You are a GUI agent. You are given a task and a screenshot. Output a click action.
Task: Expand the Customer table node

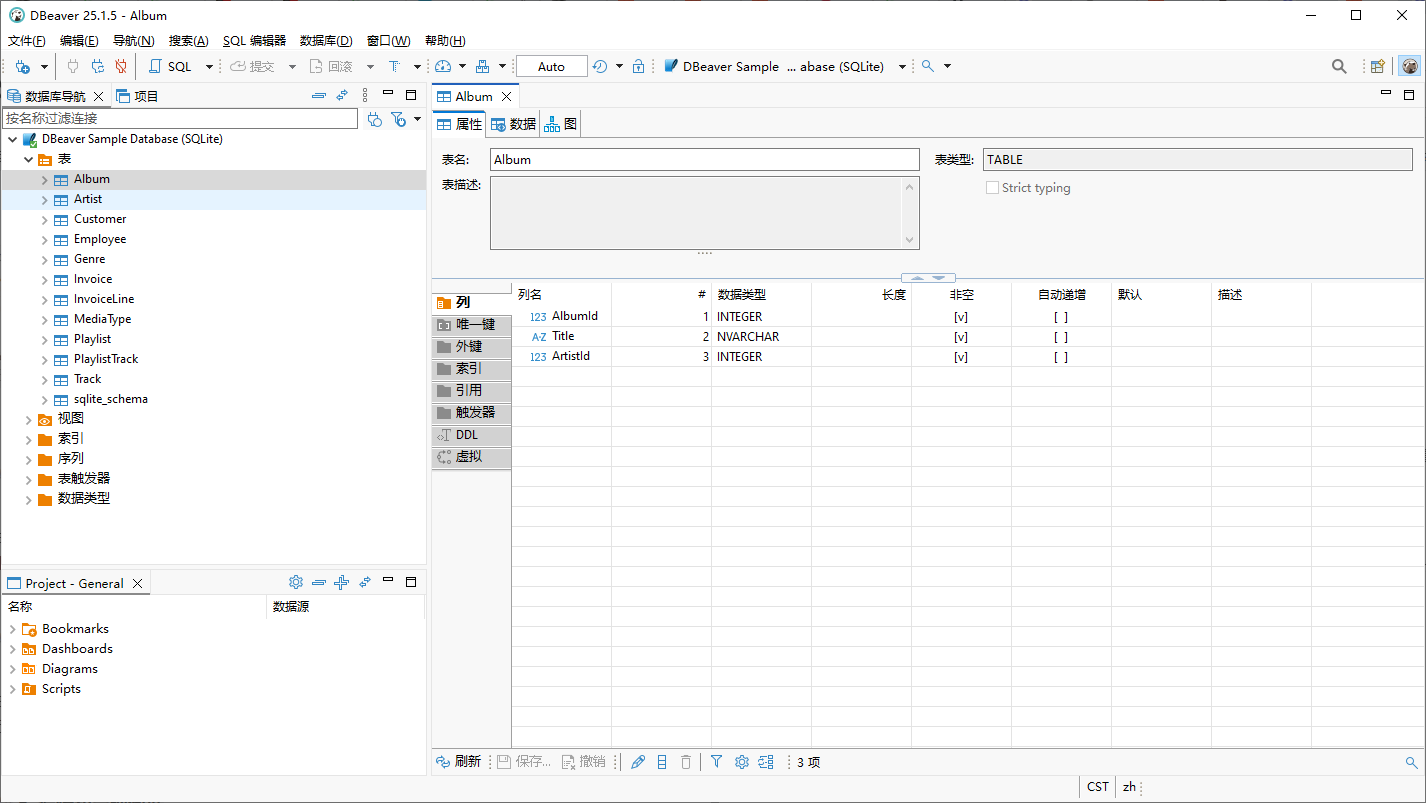point(45,220)
